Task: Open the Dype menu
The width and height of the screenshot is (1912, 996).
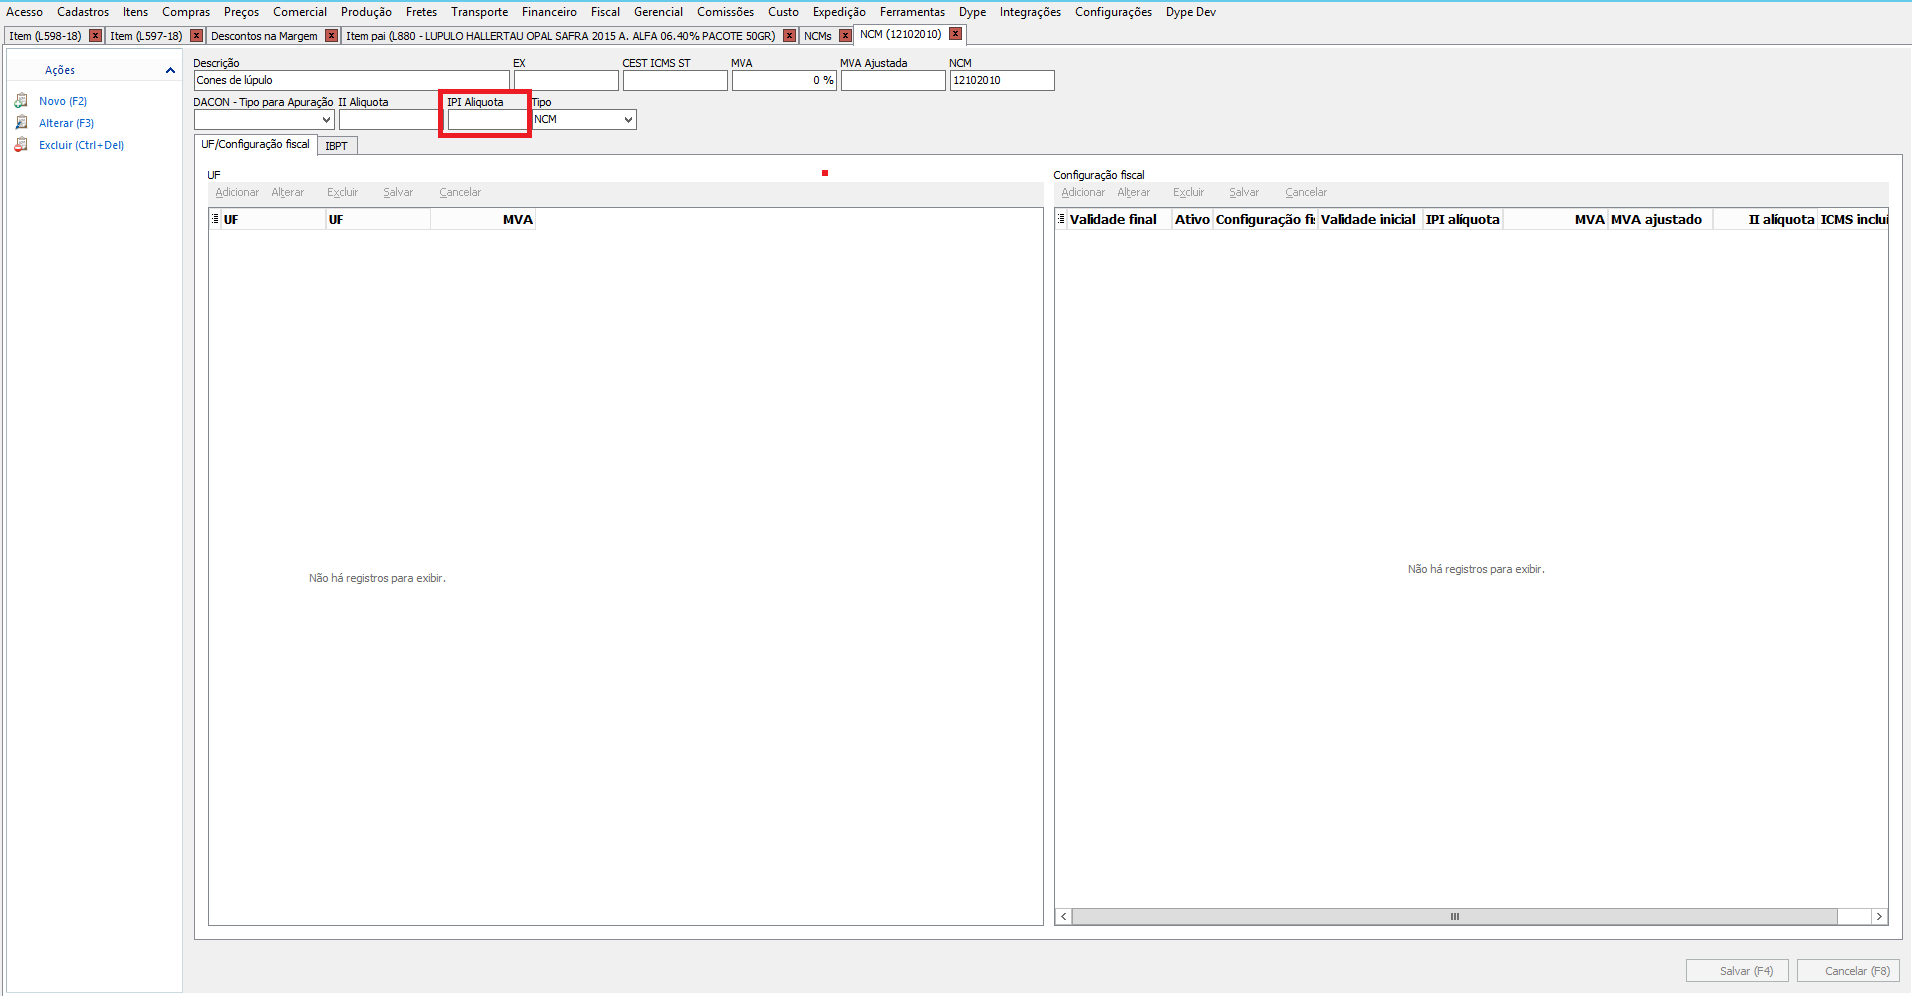Action: [972, 12]
